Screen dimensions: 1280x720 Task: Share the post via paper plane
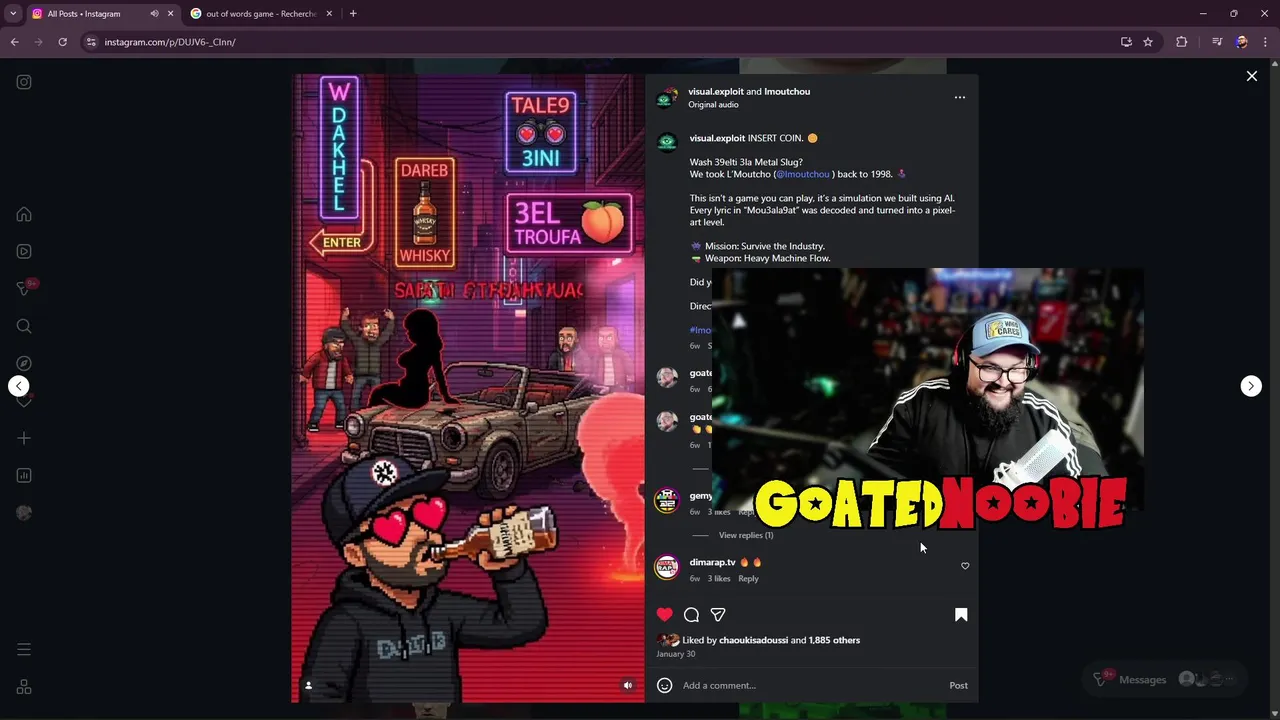718,614
